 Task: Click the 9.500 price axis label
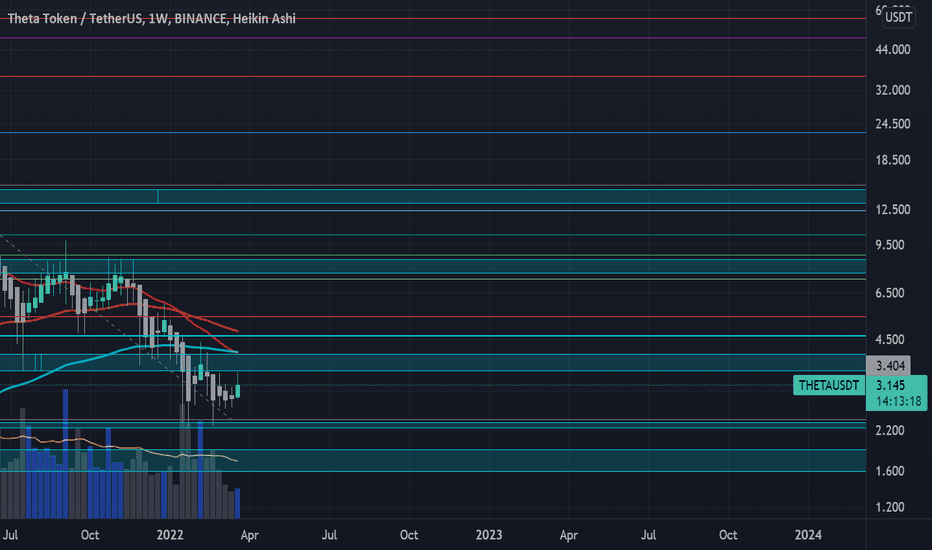(x=890, y=245)
